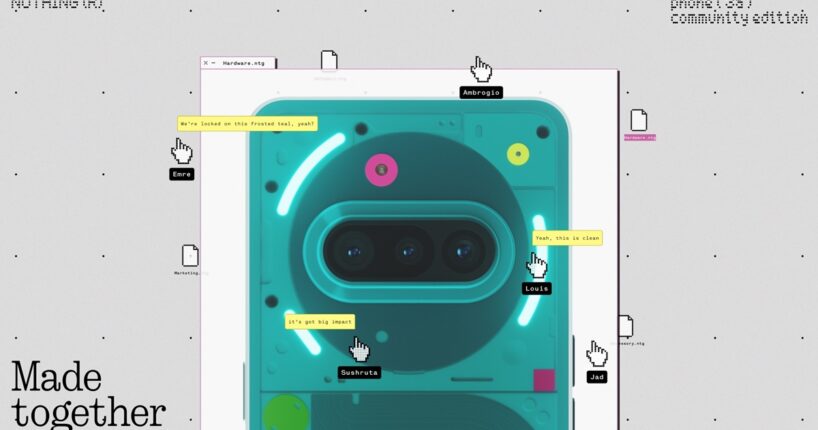This screenshot has width=818, height=430.
Task: Click Emre's hand cursor icon
Action: [181, 151]
